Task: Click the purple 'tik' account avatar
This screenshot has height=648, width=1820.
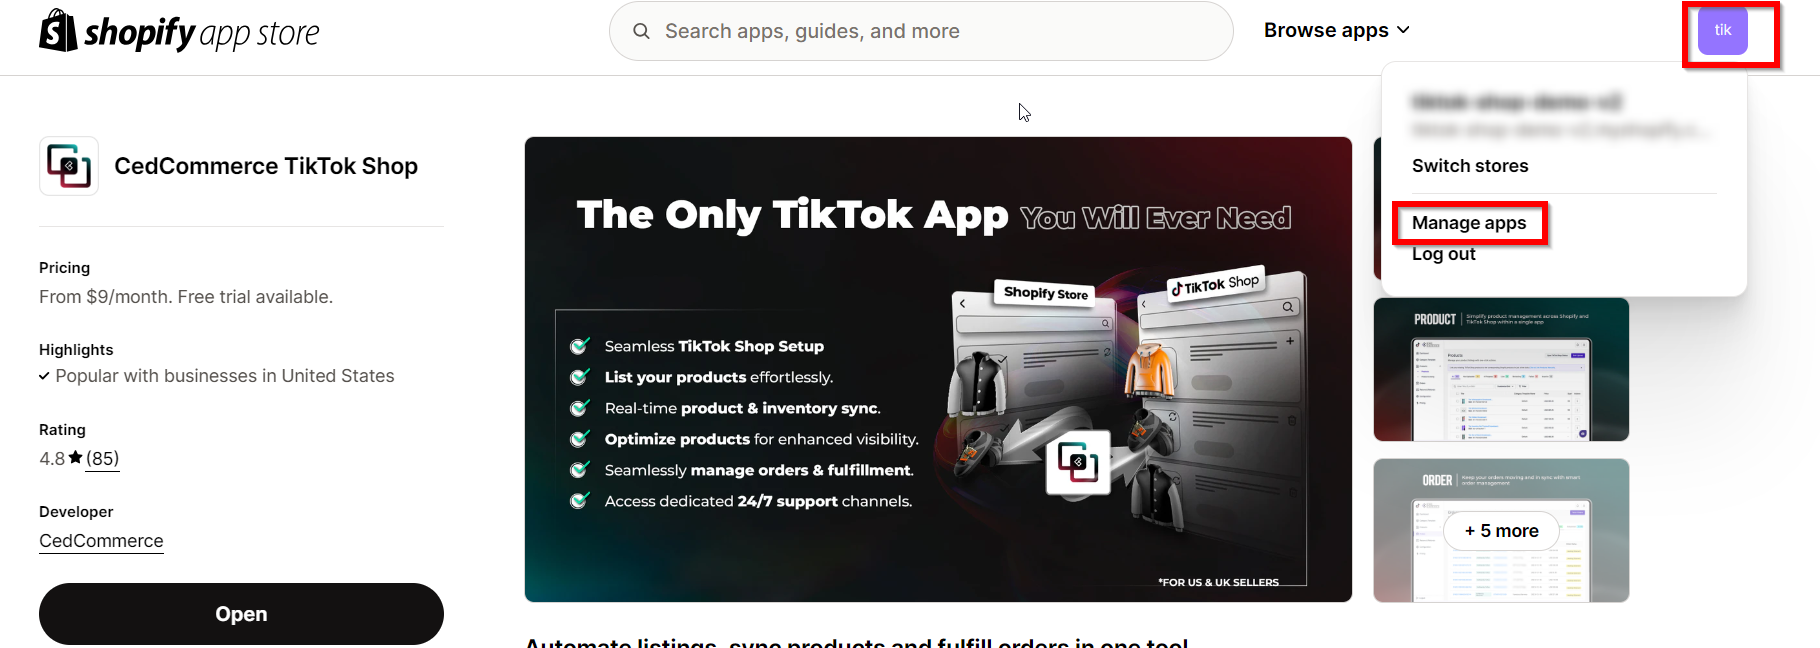Action: coord(1722,31)
